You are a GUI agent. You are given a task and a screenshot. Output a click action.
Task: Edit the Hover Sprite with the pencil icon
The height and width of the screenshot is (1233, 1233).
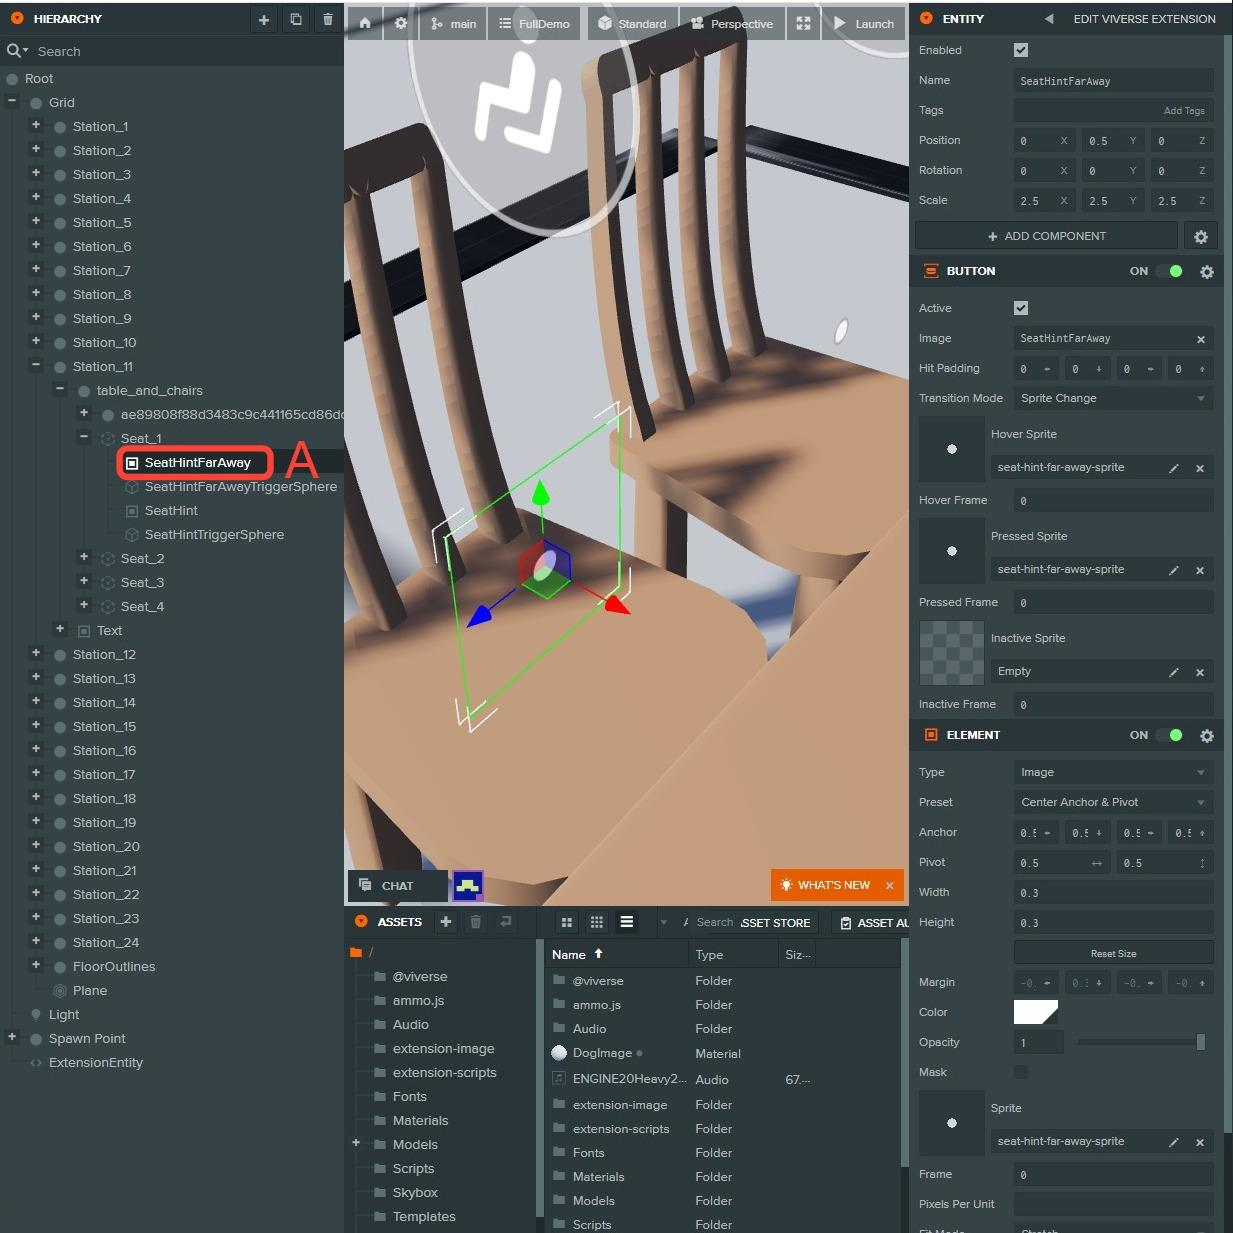pos(1174,468)
